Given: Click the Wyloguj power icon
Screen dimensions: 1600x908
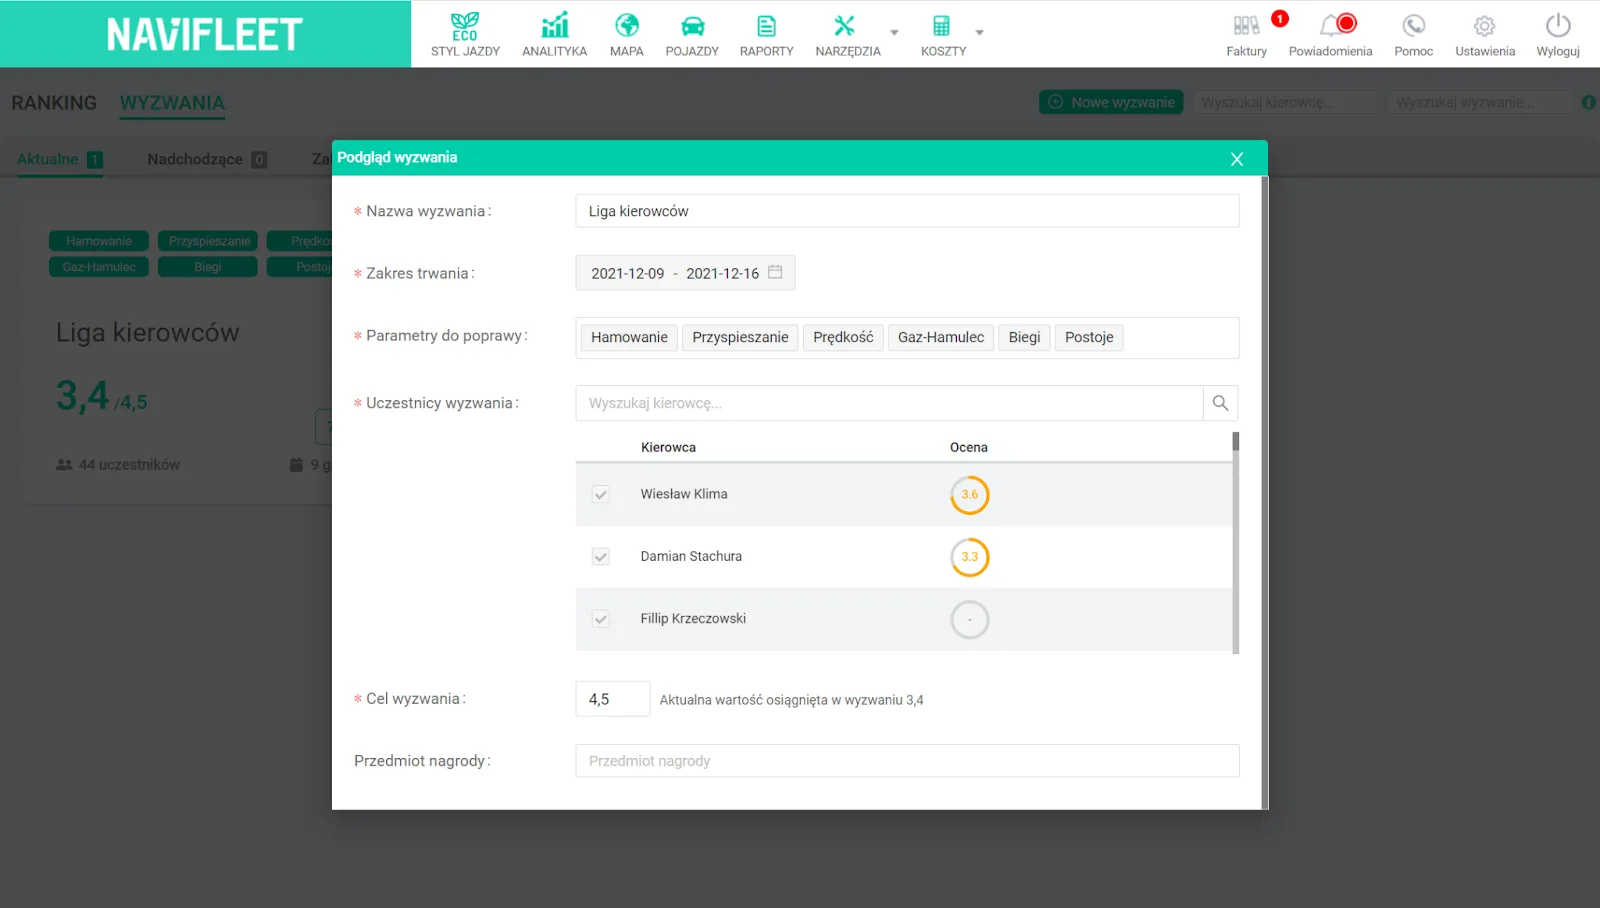Looking at the screenshot, I should [1558, 25].
